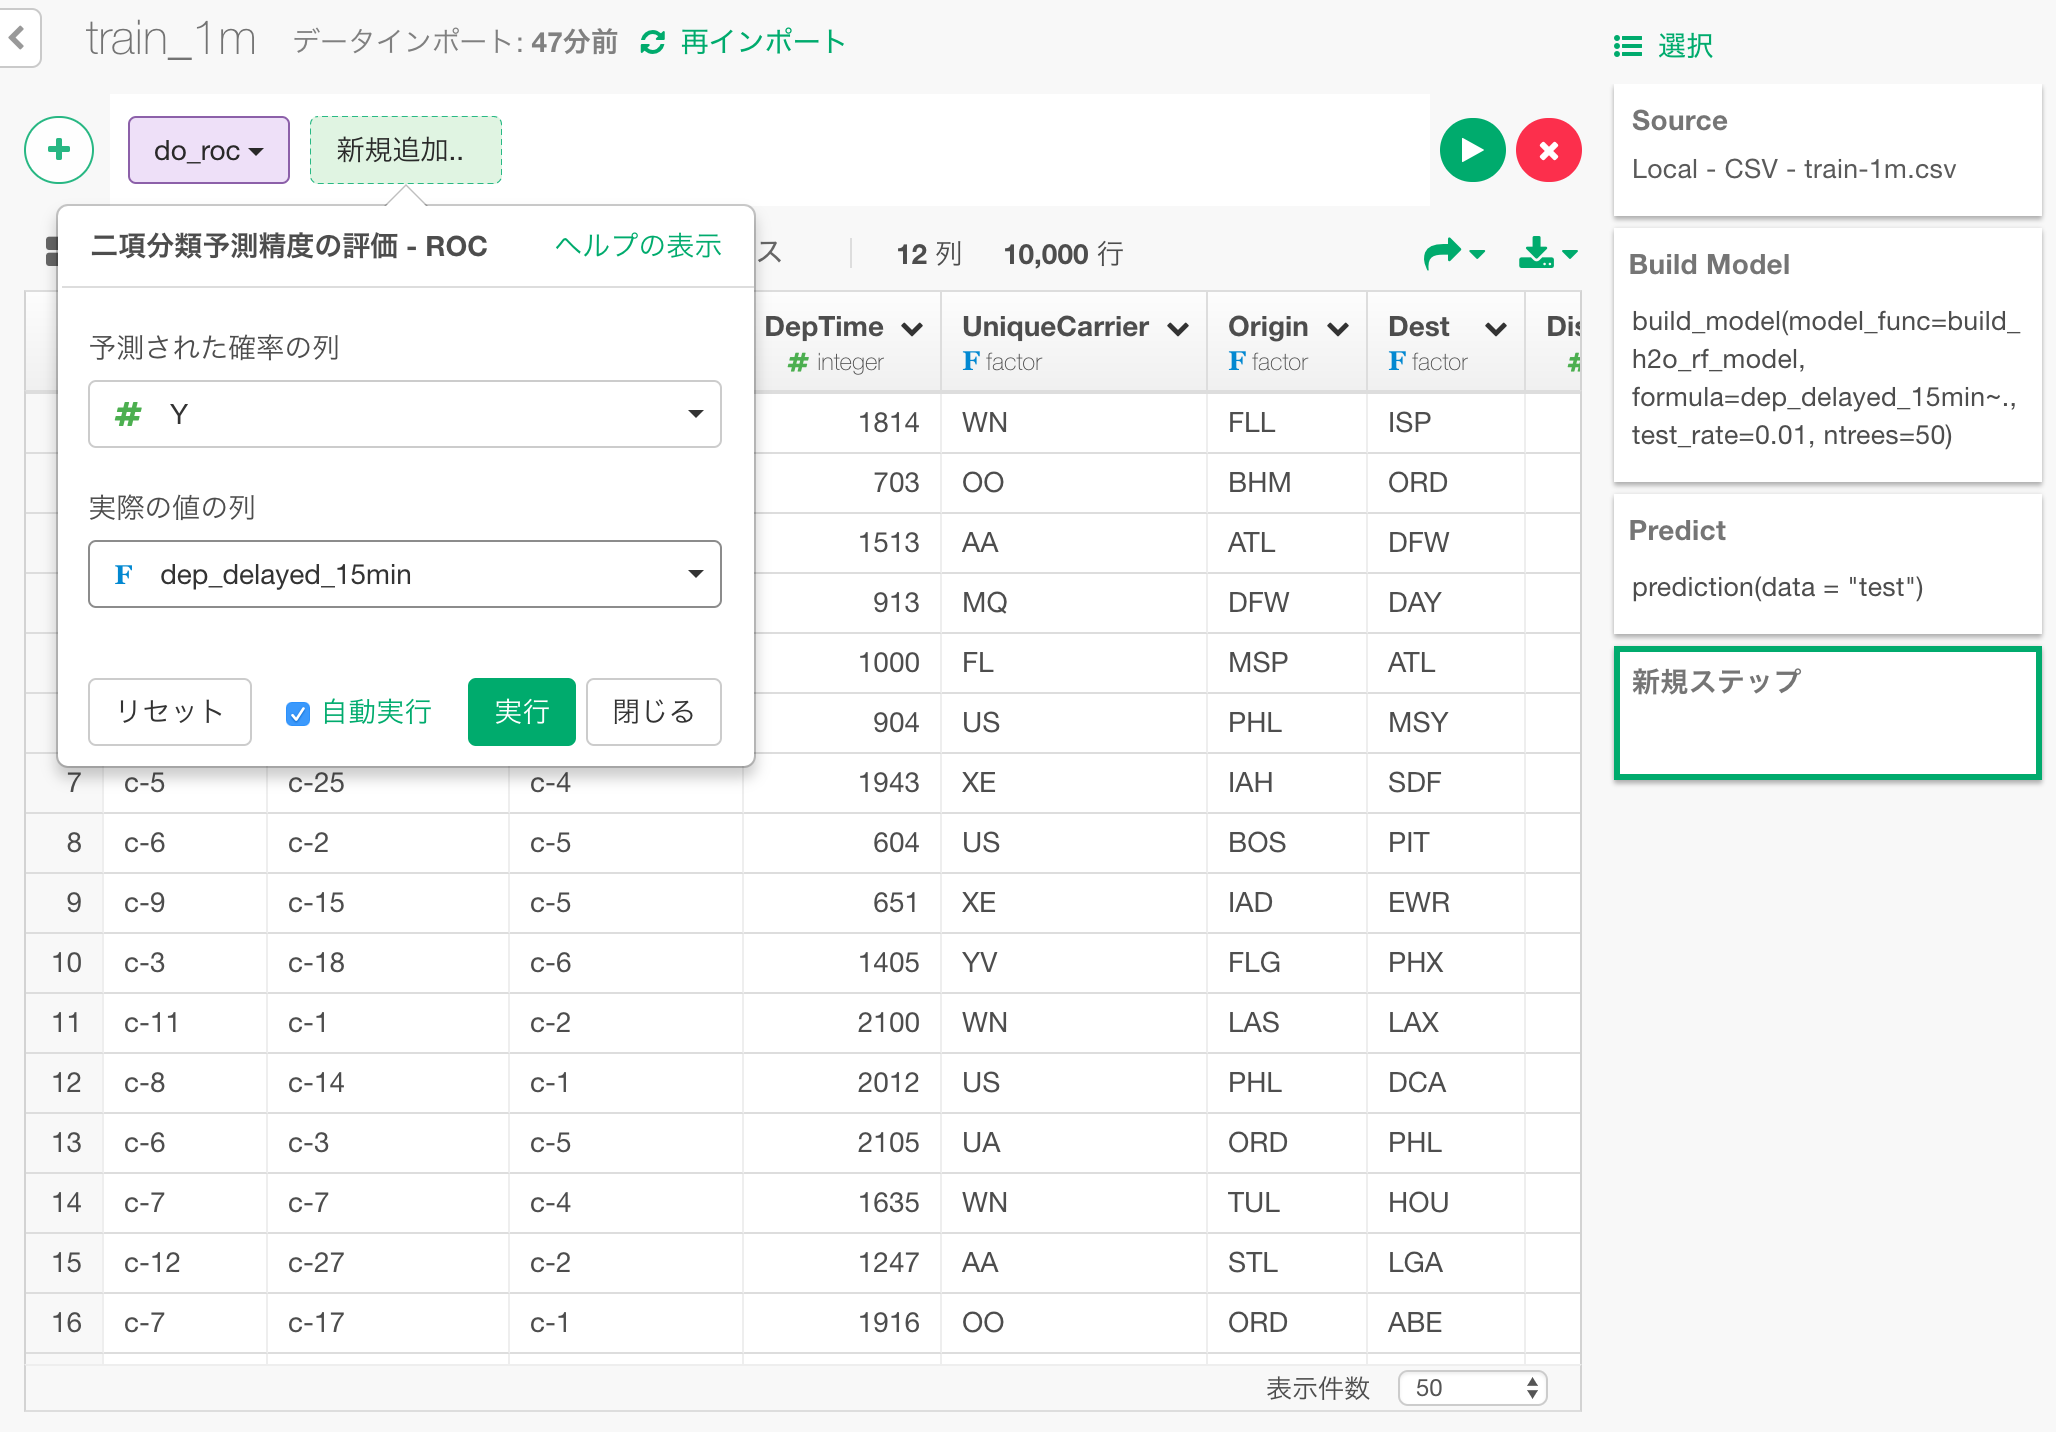
Task: Open the ヘルプの表示 help link
Action: tap(638, 246)
